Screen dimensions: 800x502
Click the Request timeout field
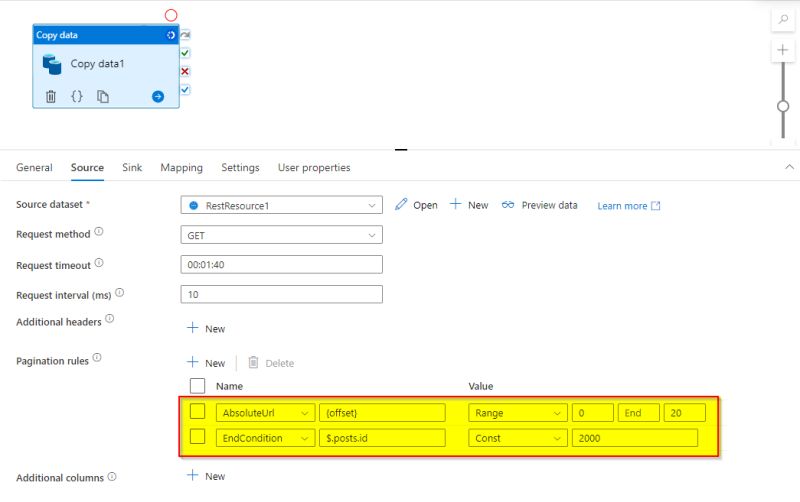click(x=282, y=264)
